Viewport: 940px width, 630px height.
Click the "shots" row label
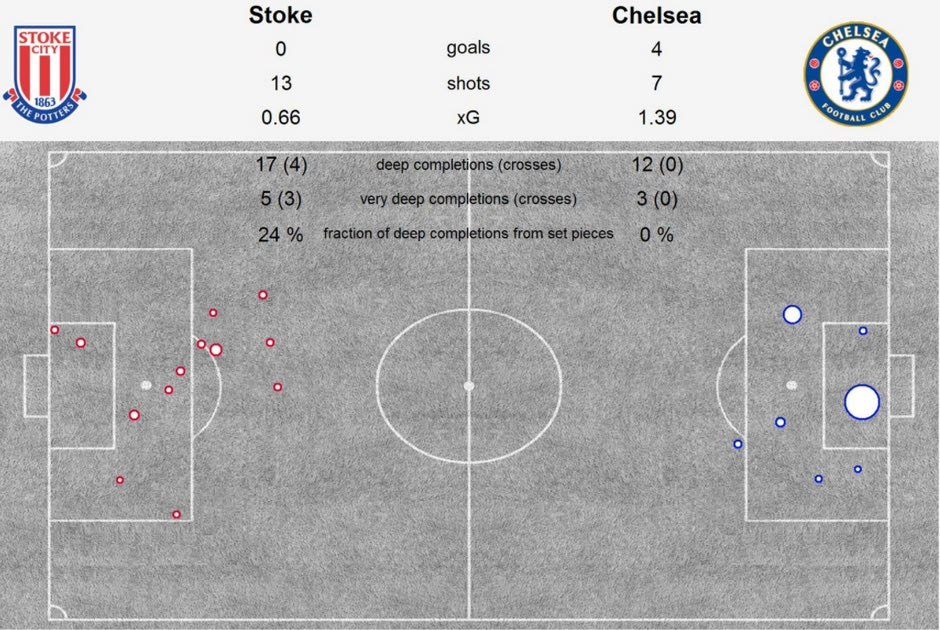tap(468, 83)
